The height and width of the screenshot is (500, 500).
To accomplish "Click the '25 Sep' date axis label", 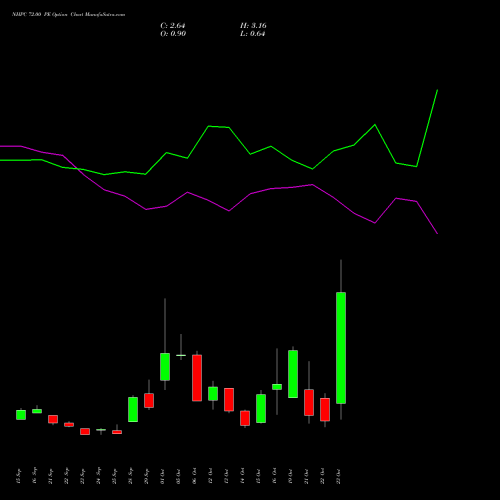I will [x=114, y=476].
